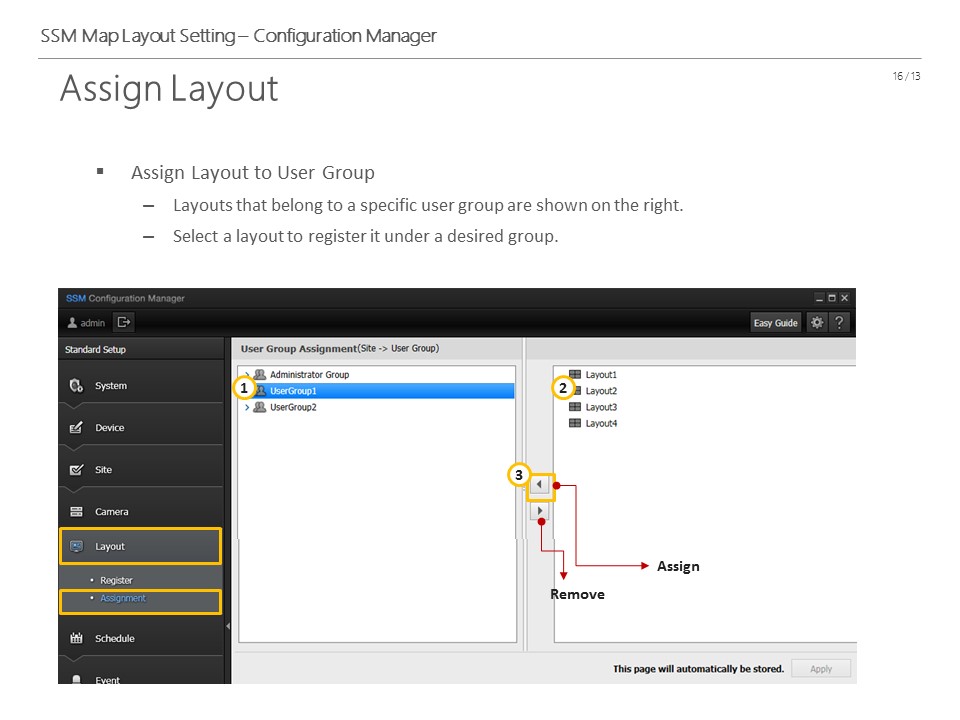The image size is (960, 720).
Task: Select Layout3 in the layout list
Action: point(601,407)
